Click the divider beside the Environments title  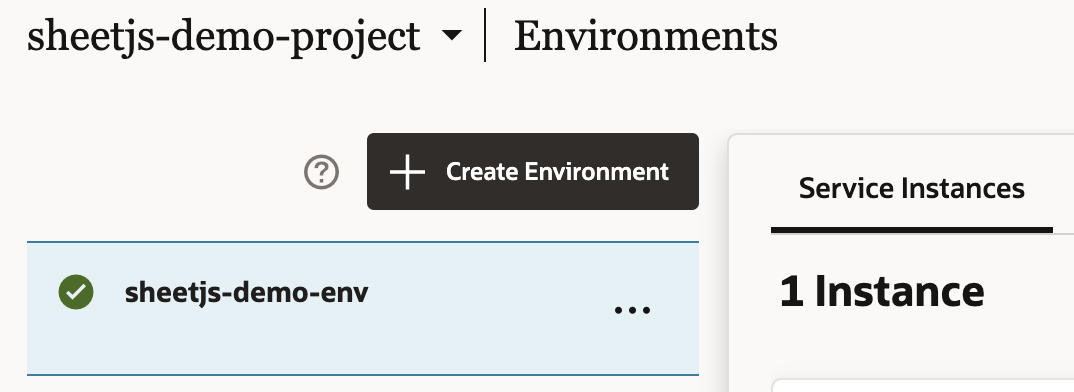(485, 35)
